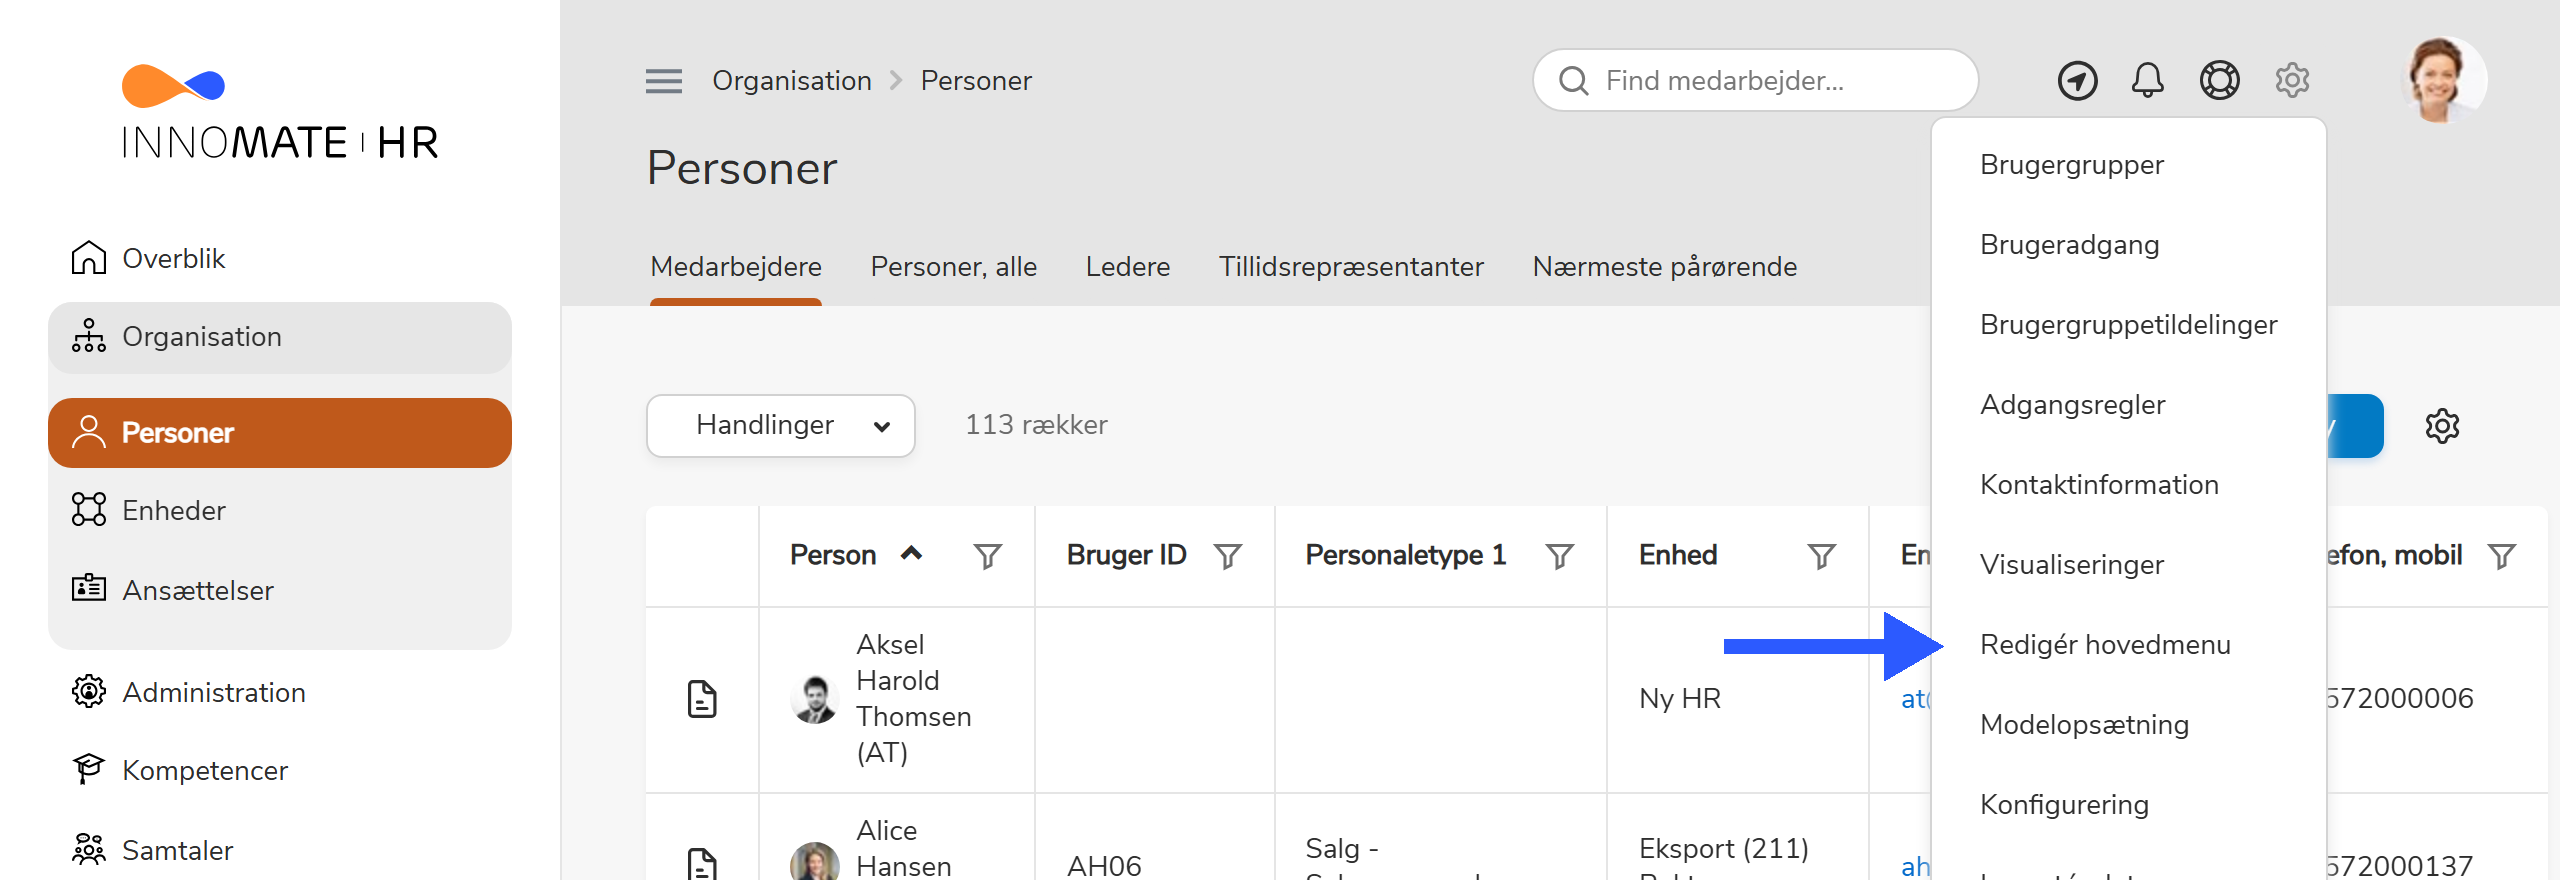Screen dimensions: 2560x880
Task: Open document icon for Aksel Harold Thomsen
Action: tap(702, 699)
